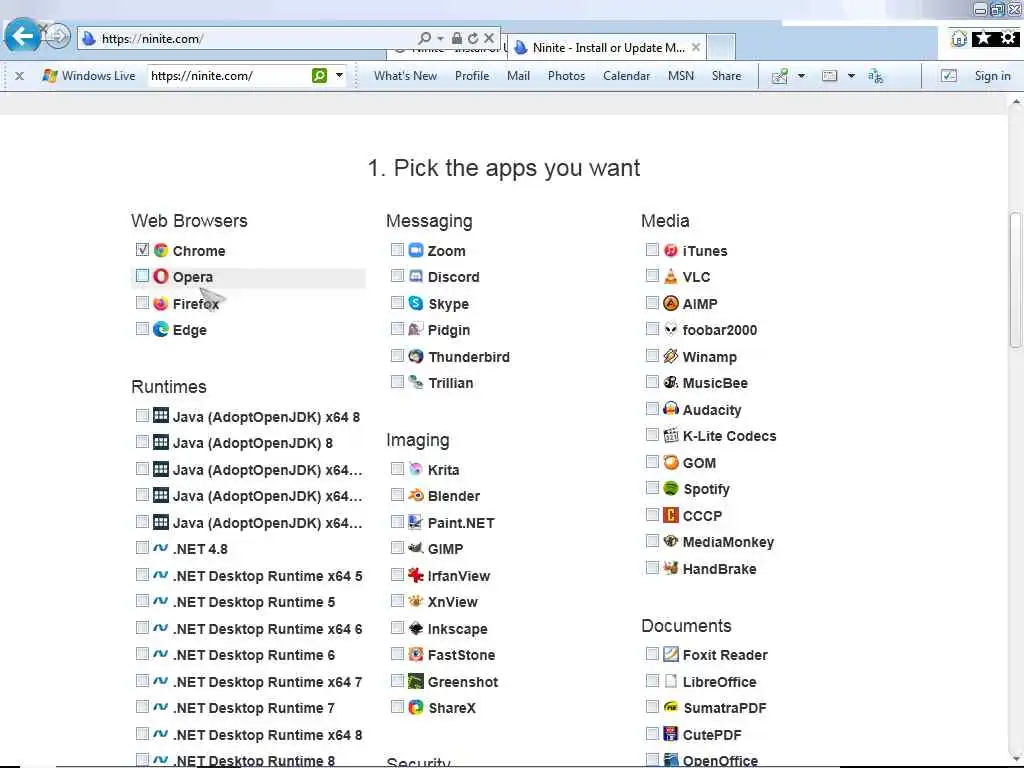Open the dropdown beside the share picture icon
This screenshot has height=768, width=1024.
(801, 76)
